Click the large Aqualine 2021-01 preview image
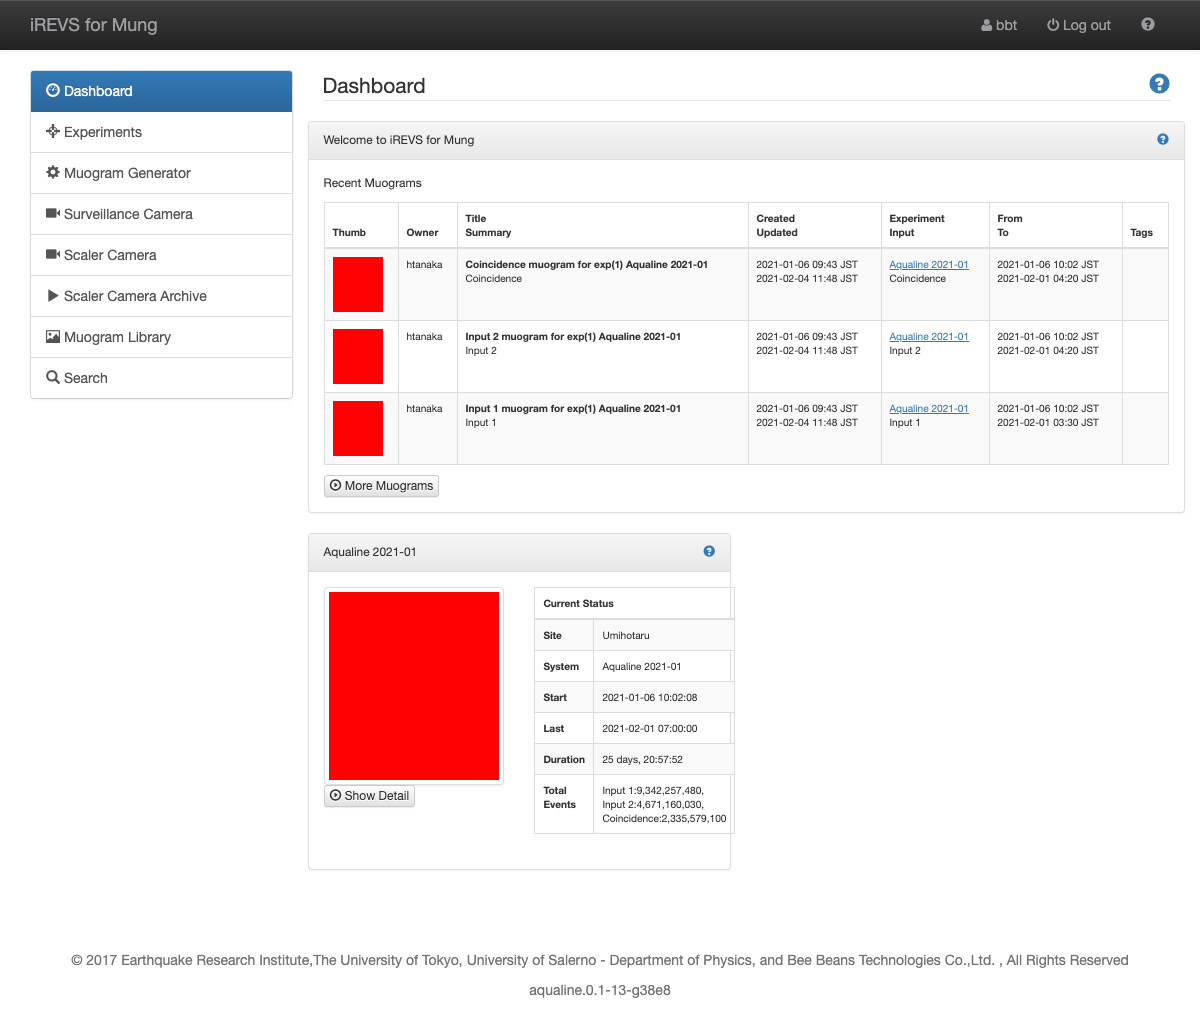 (413, 686)
